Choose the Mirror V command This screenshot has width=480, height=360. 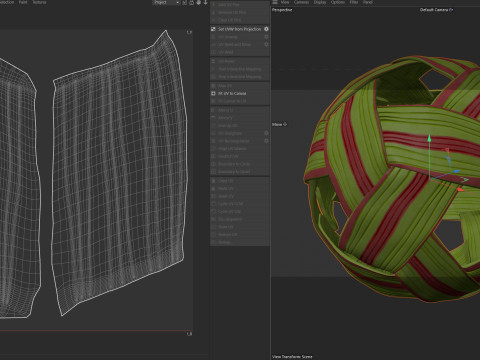pos(239,118)
